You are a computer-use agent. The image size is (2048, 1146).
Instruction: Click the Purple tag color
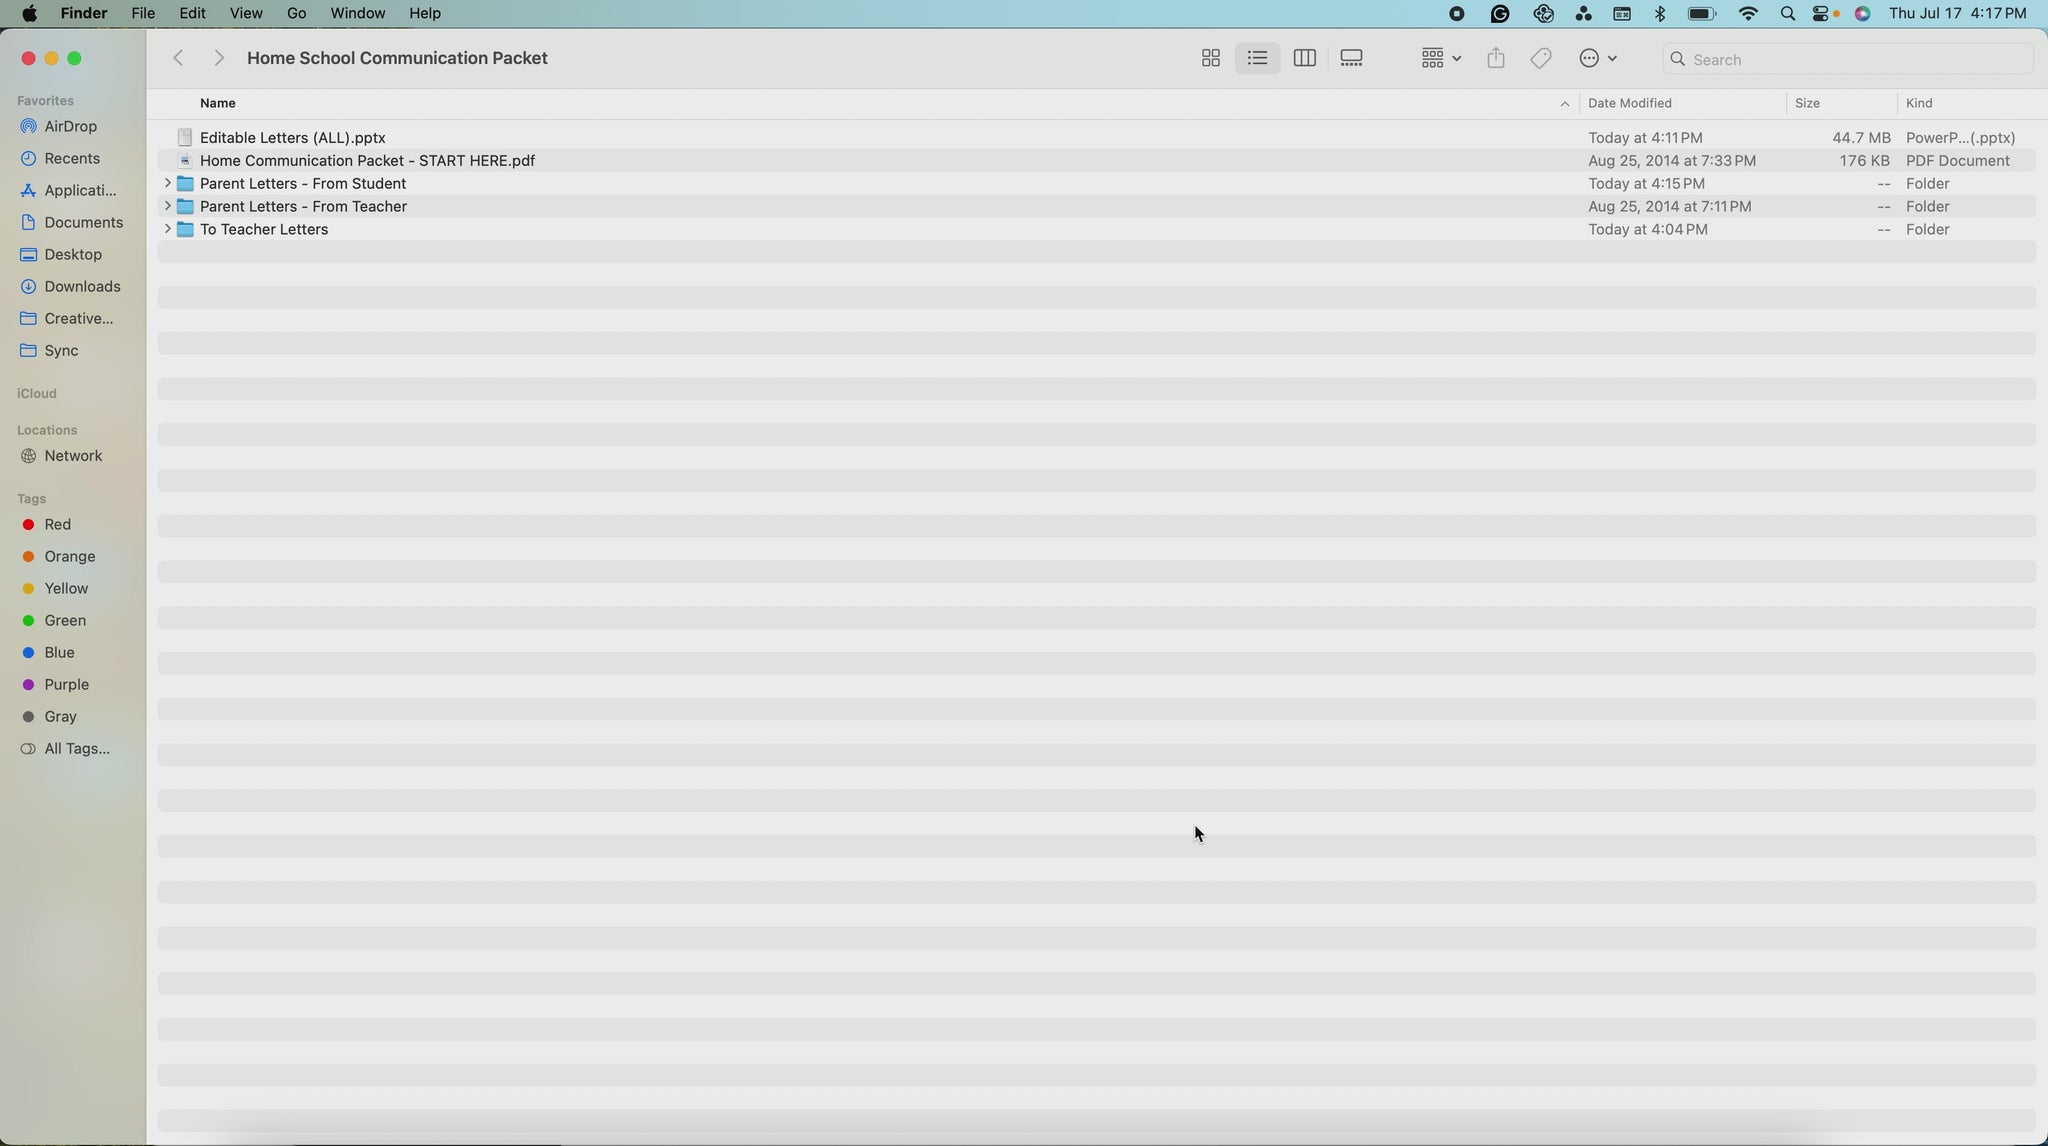(x=66, y=685)
